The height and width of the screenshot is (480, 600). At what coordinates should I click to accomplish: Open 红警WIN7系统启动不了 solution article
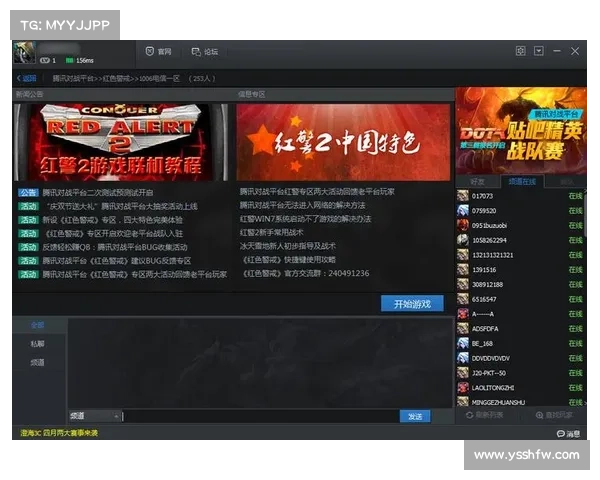tap(305, 219)
